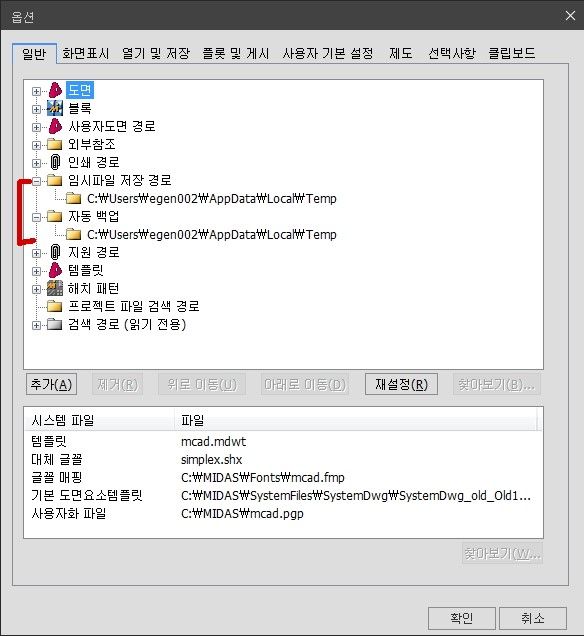584x636 pixels.
Task: Click the 해치 패턴 hatch icon
Action: tap(55, 288)
